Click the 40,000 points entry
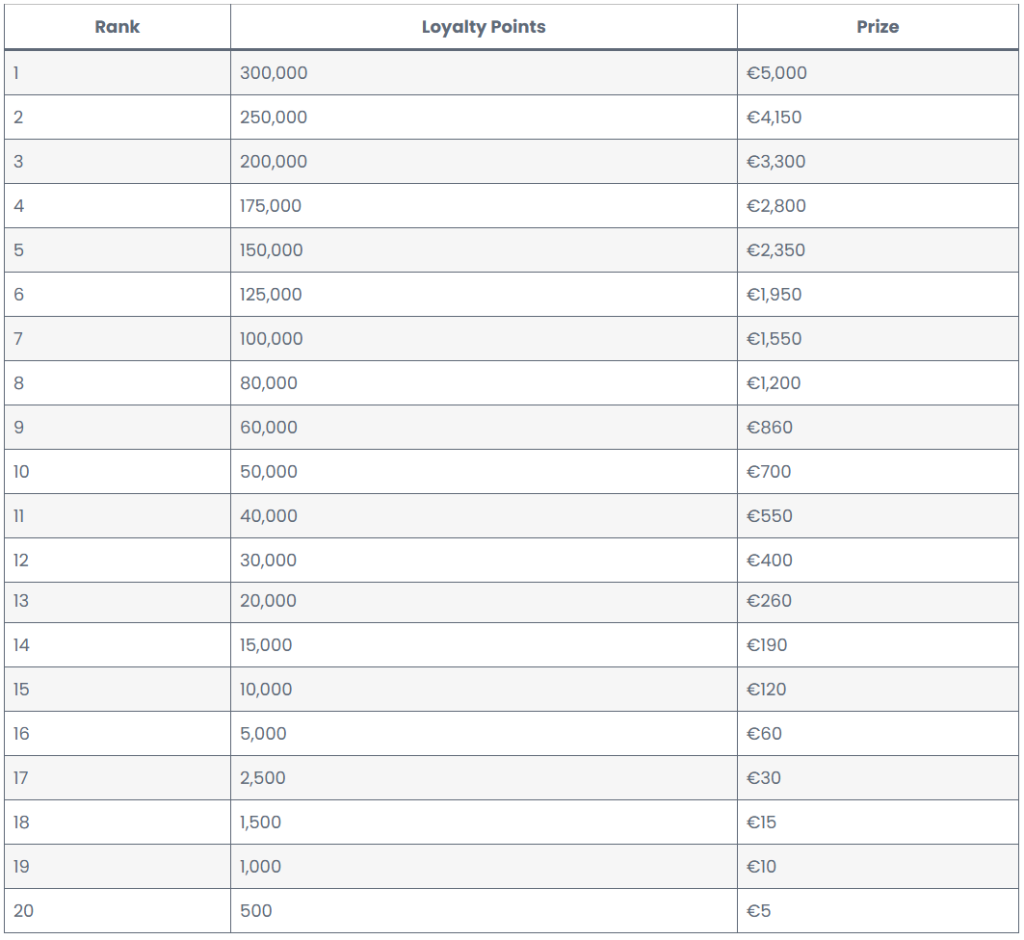This screenshot has height=940, width=1024. tap(268, 516)
